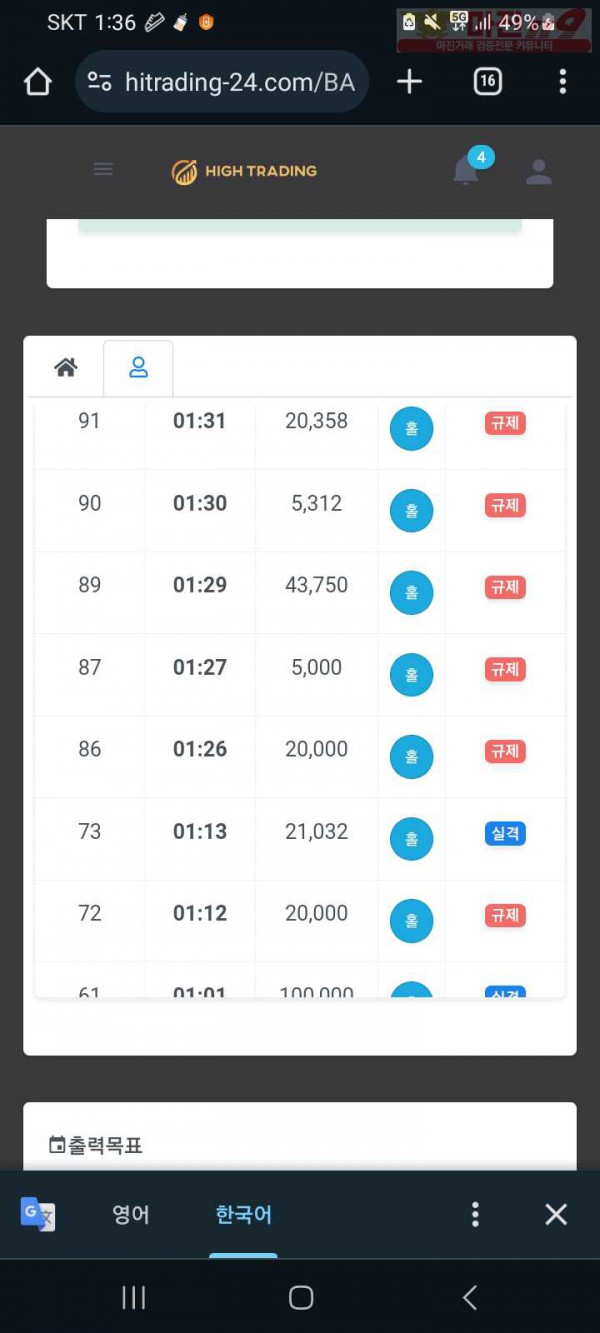The image size is (600, 1333).
Task: Tap the Google Translate icon
Action: tap(37, 1214)
